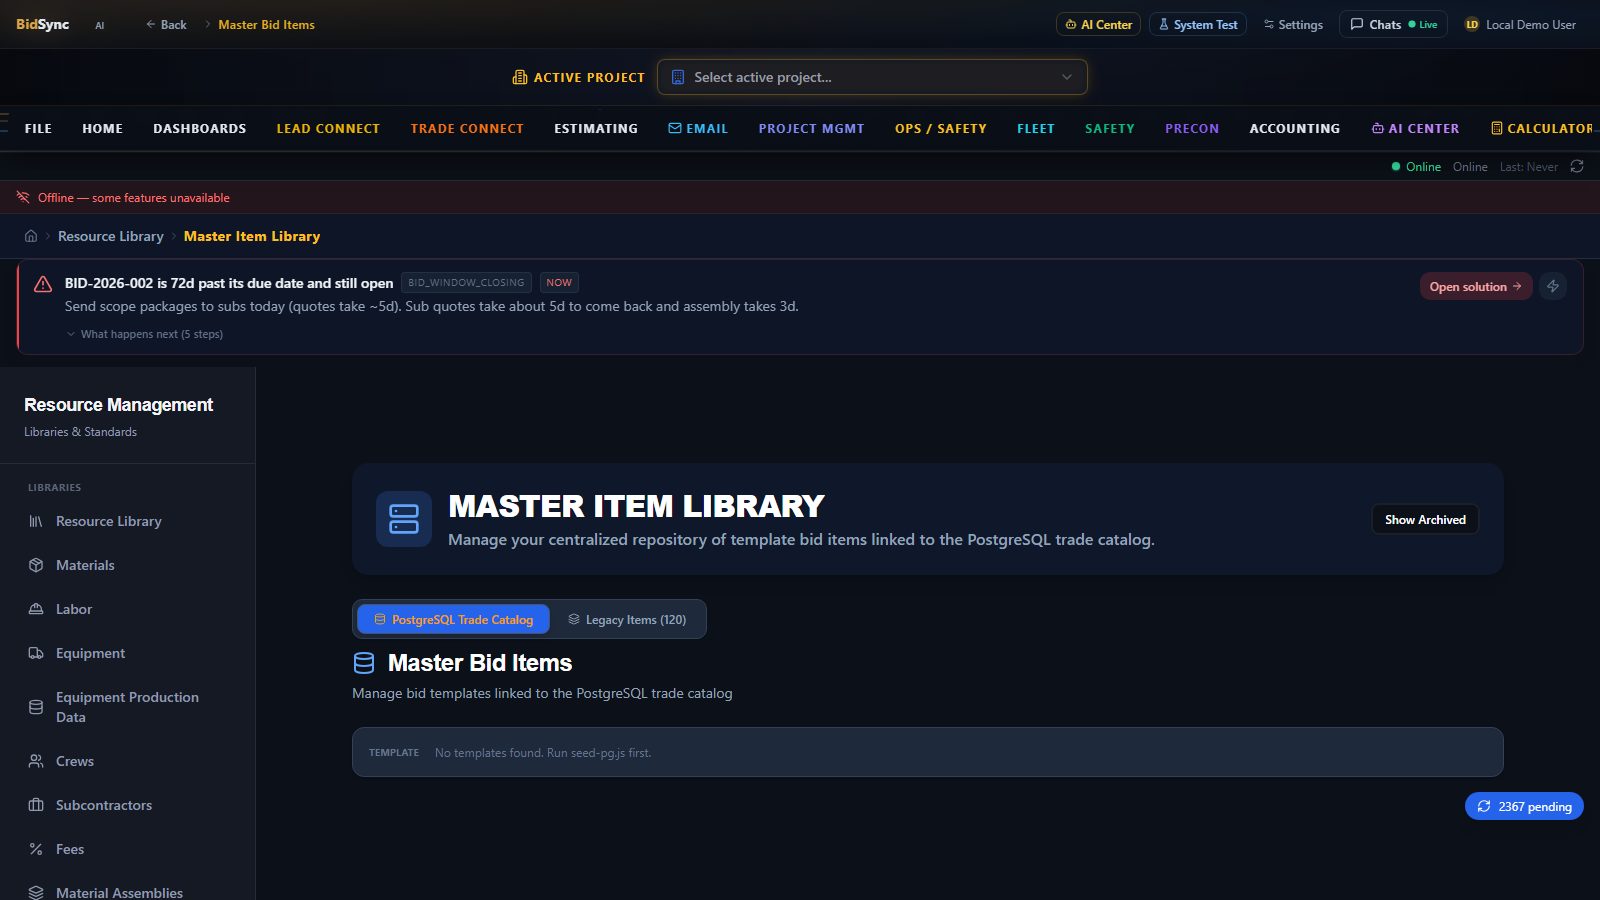
Task: Click the sync refresh icon beside Last: Never
Action: [x=1577, y=166]
